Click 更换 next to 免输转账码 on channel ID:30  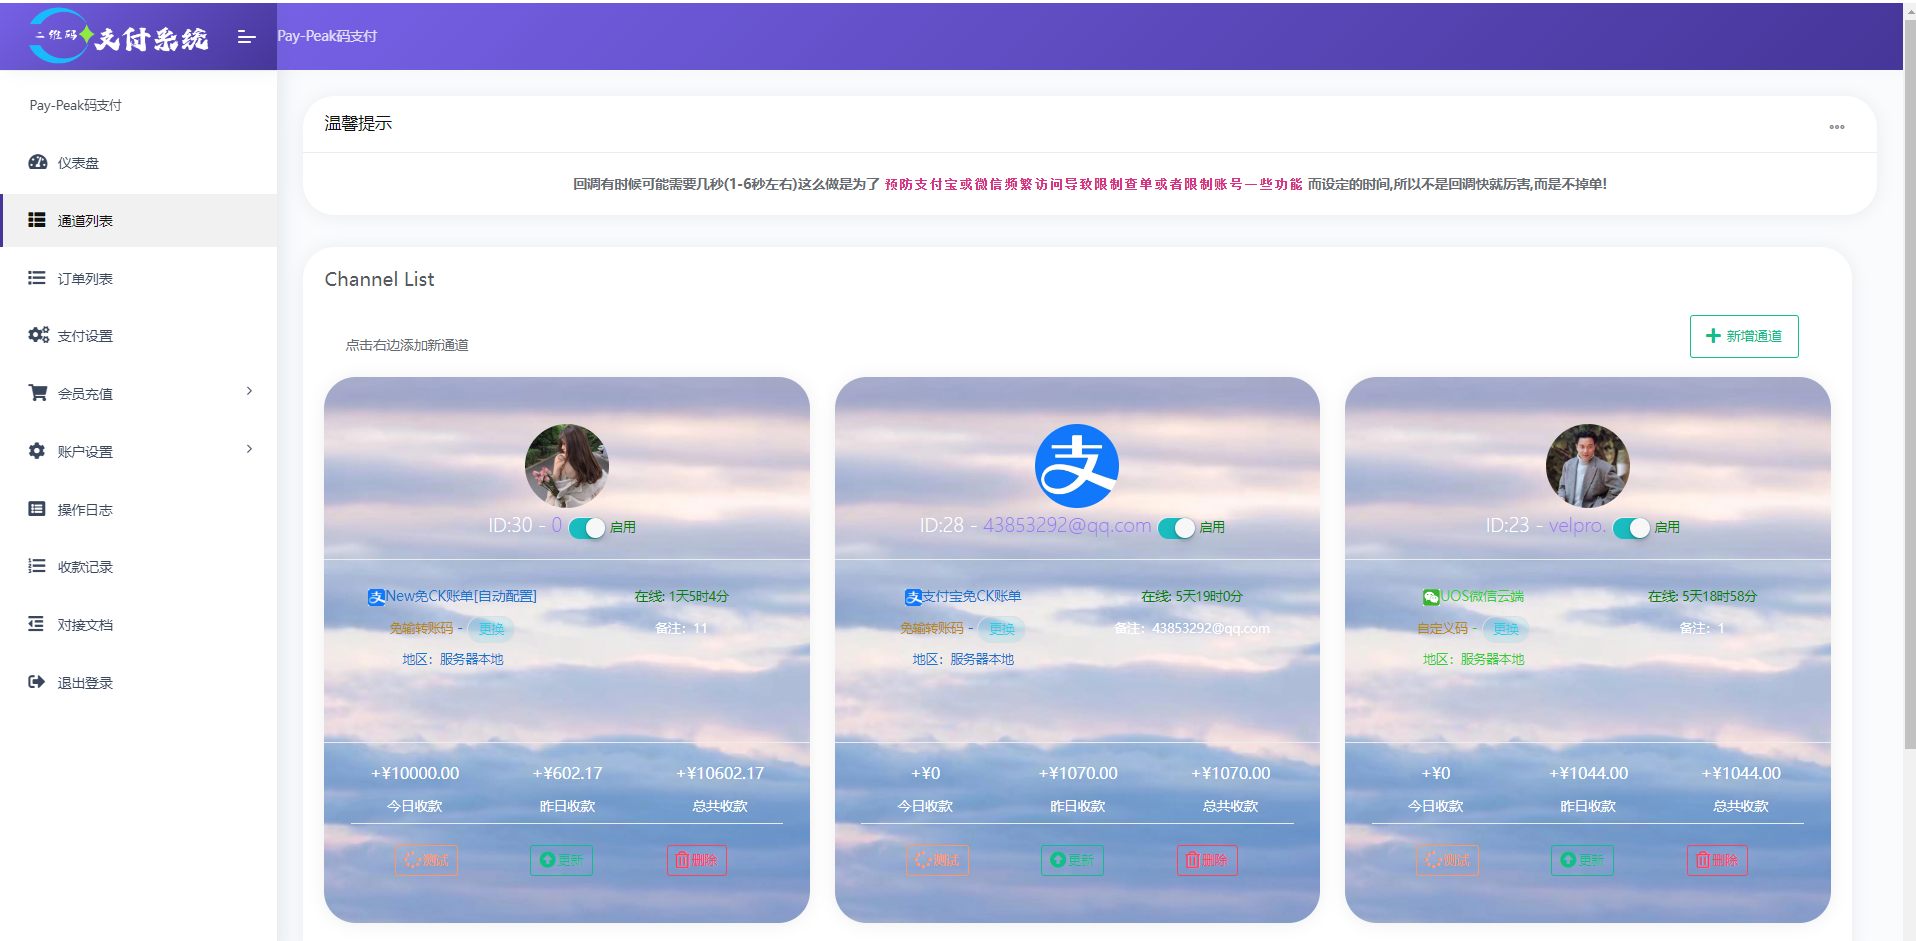click(492, 629)
